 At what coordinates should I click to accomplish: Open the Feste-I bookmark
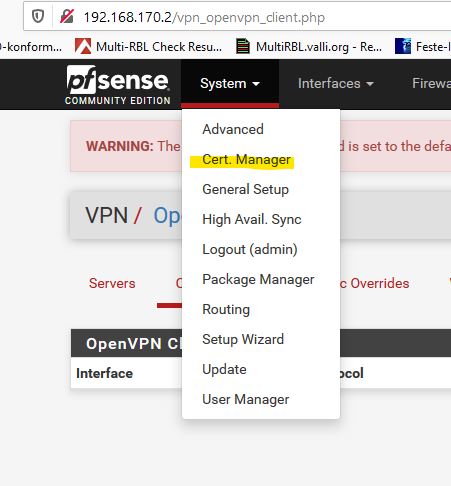(423, 47)
